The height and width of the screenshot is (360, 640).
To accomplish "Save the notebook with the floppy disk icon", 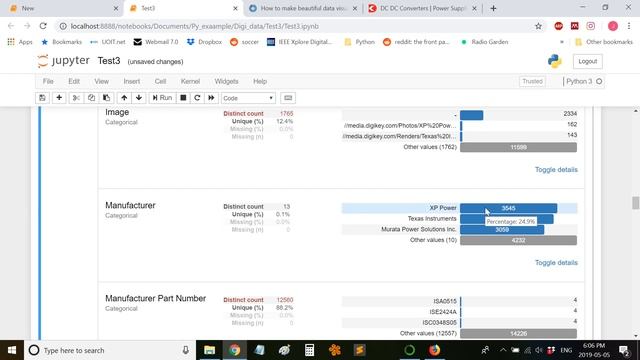I will click(42, 98).
